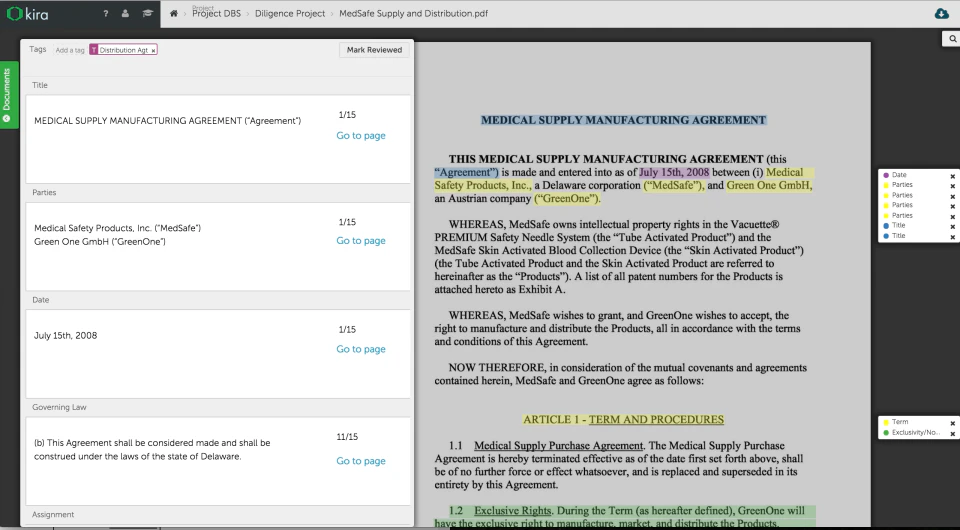Screen dimensions: 960x530
Task: Click the Mark Reviewed button
Action: (x=374, y=50)
